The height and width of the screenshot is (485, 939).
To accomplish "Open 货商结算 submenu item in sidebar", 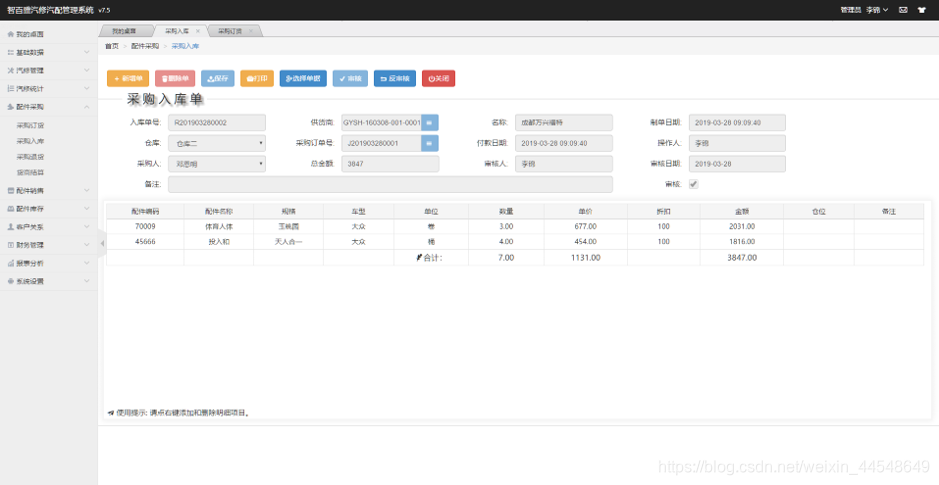I will pyautogui.click(x=30, y=172).
